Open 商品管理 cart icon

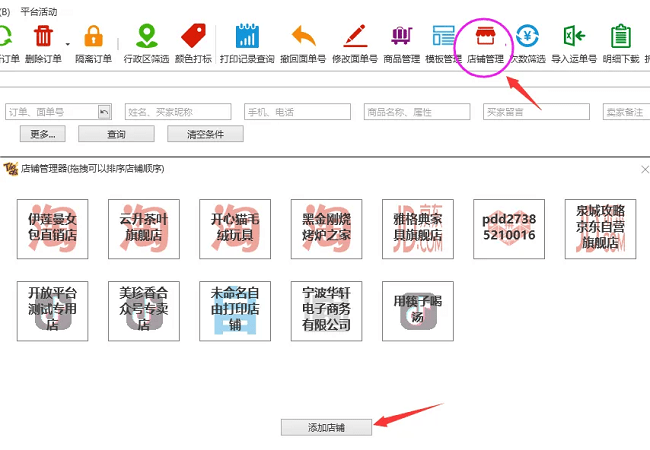[401, 38]
